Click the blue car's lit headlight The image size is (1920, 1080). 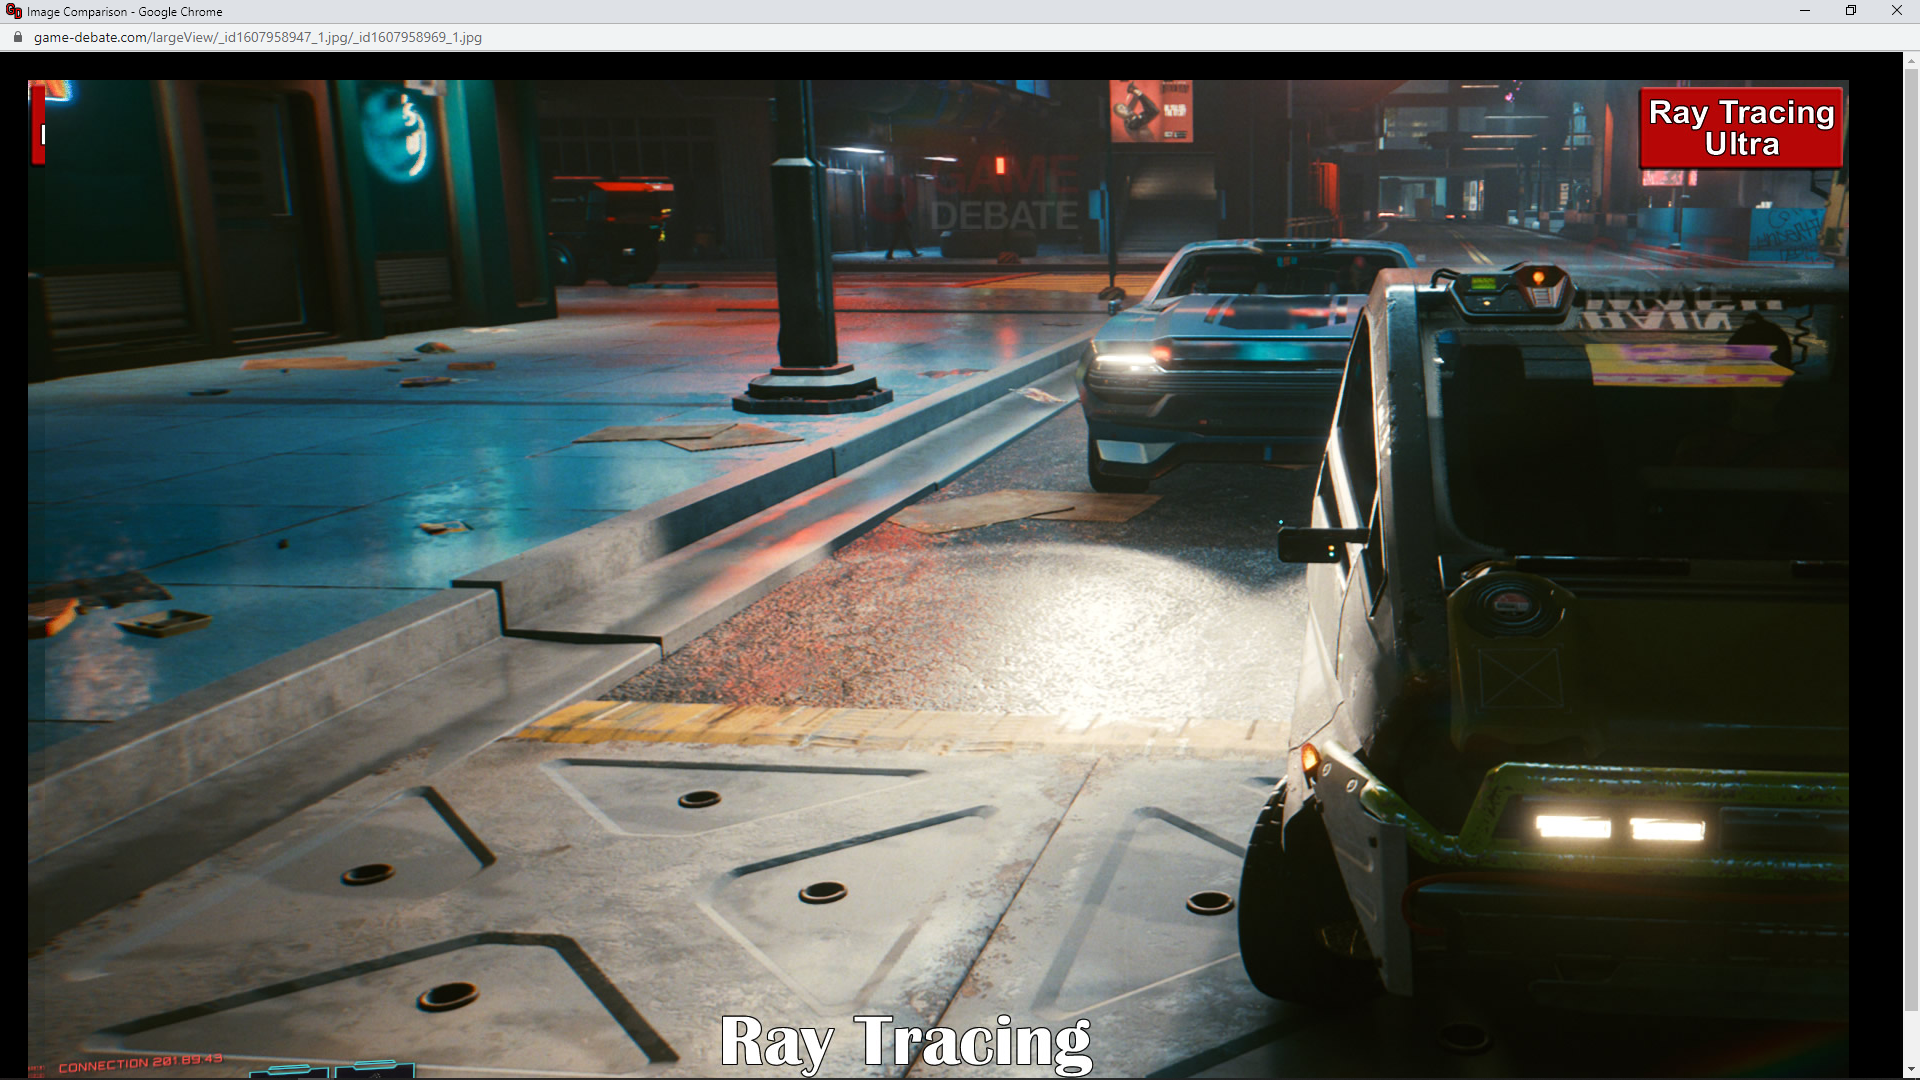tap(1125, 358)
